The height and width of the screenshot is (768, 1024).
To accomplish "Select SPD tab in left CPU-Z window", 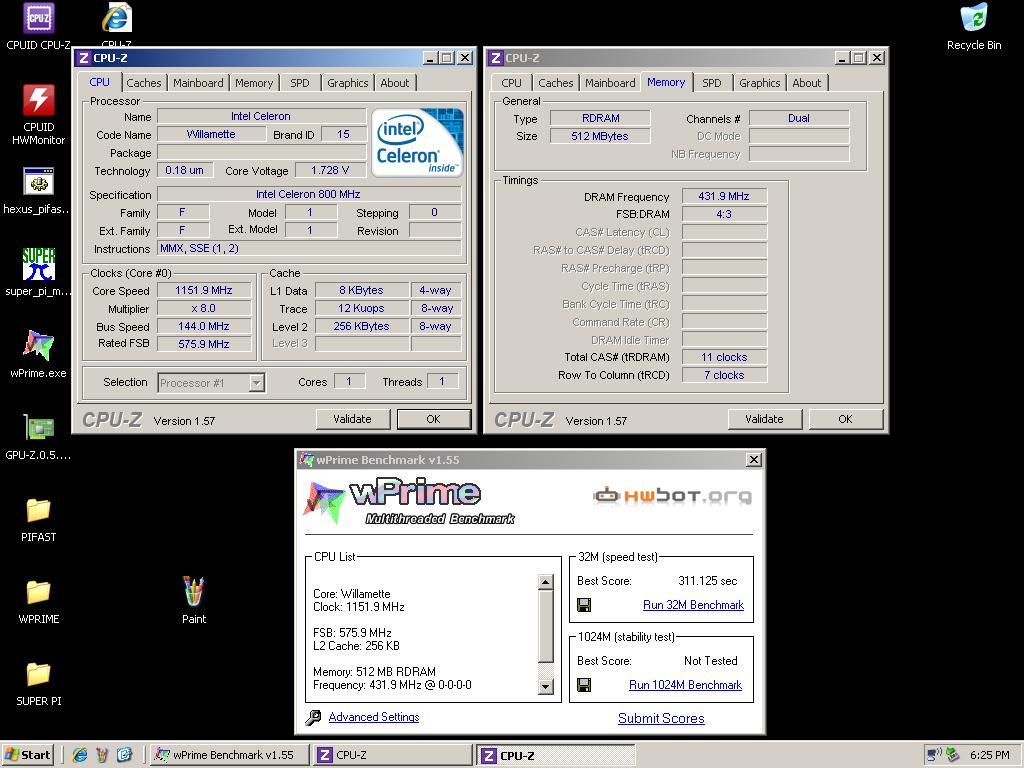I will (x=300, y=83).
